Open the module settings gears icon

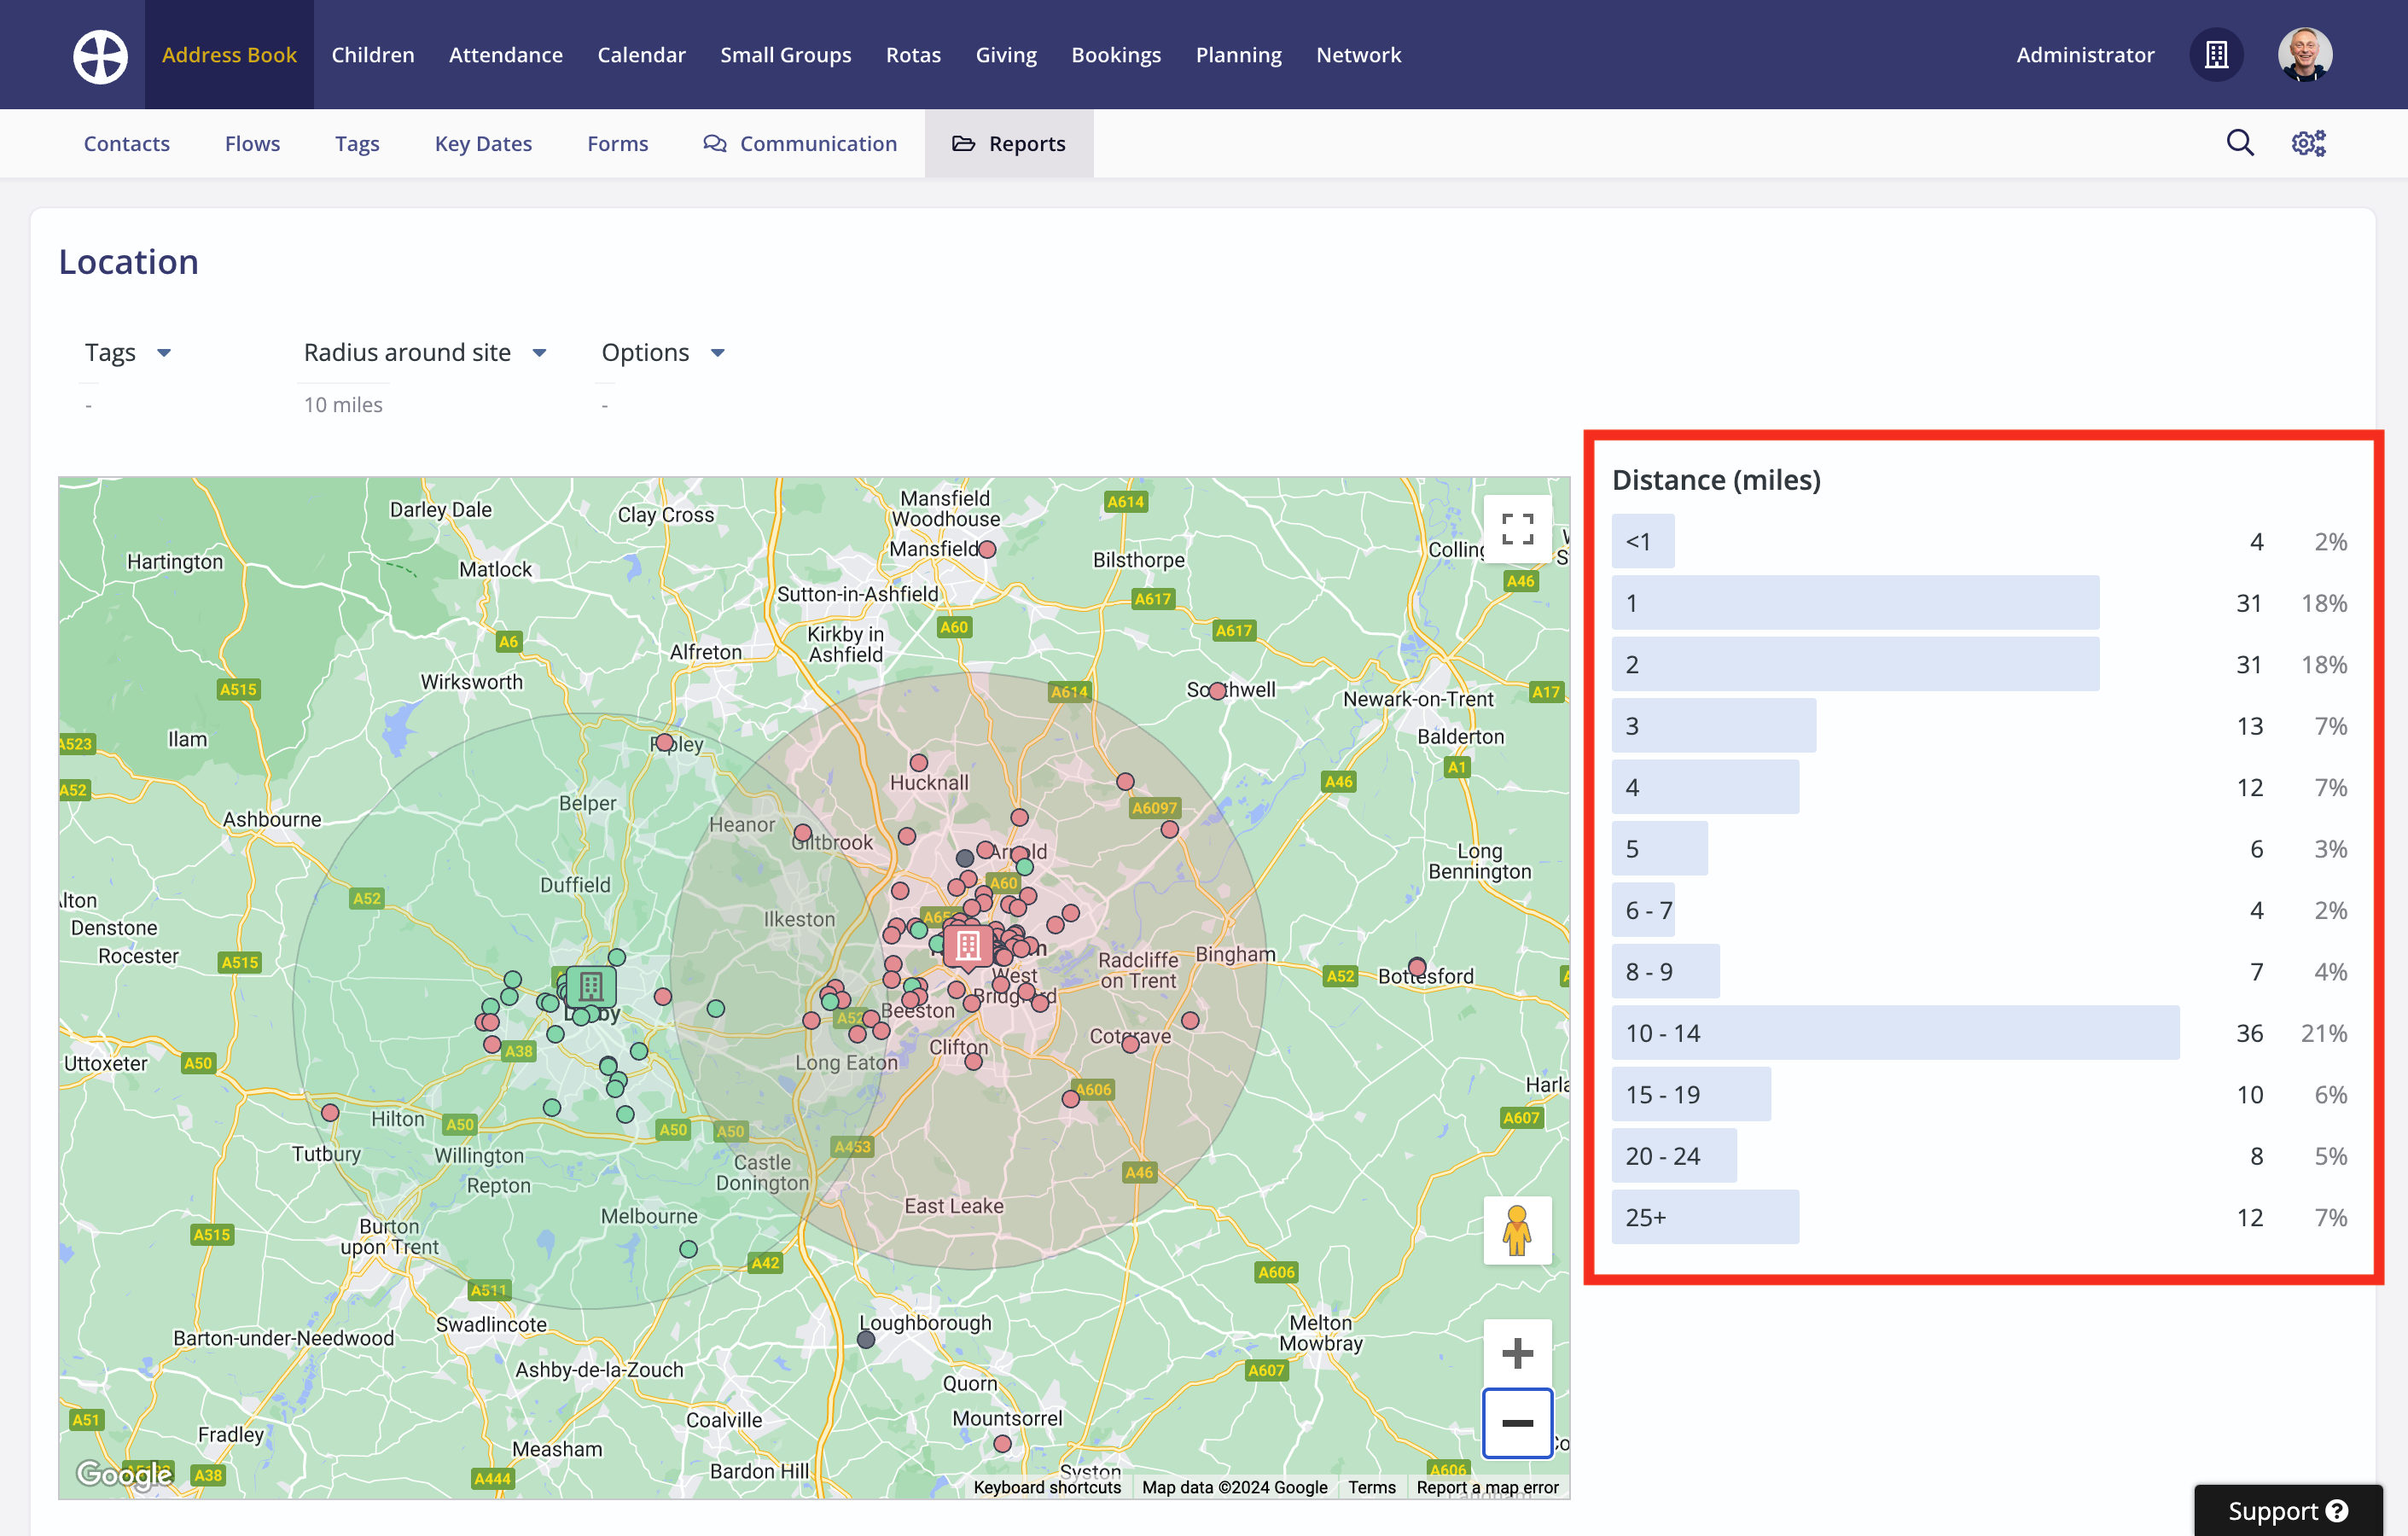[x=2308, y=143]
